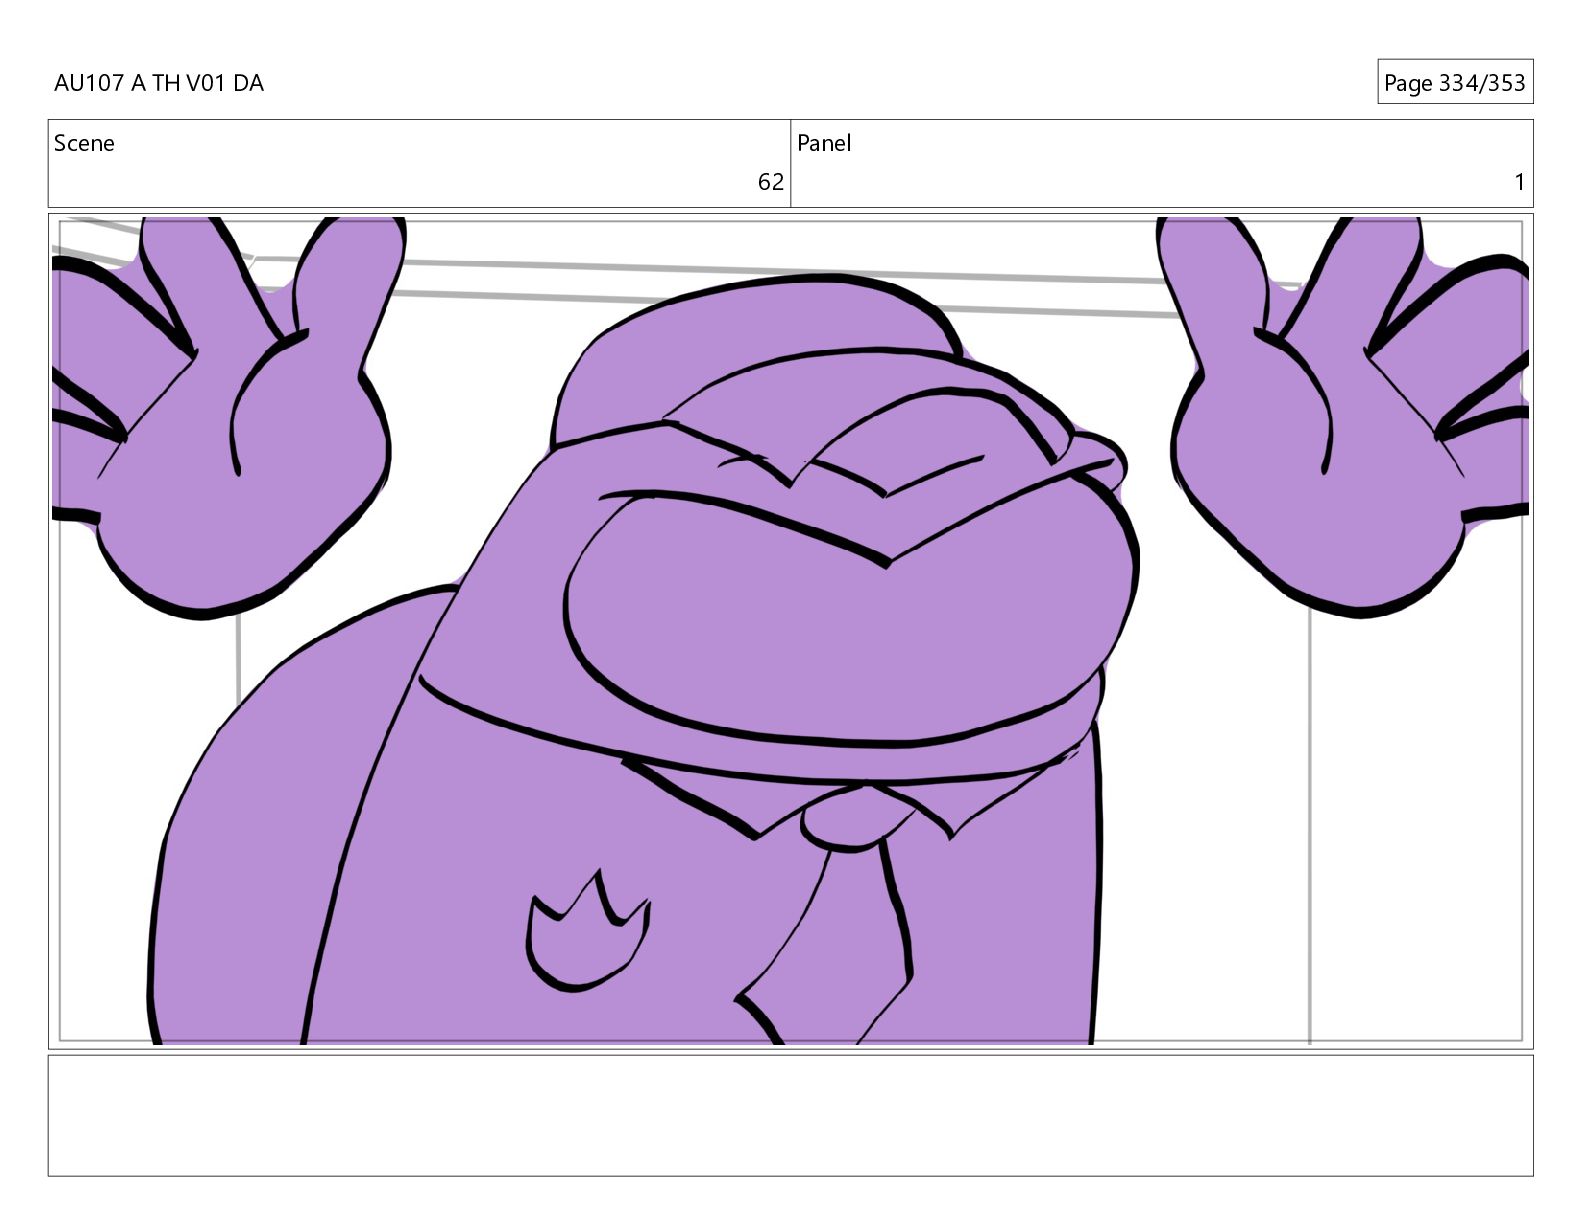Click the panel number '1'

point(1519,182)
